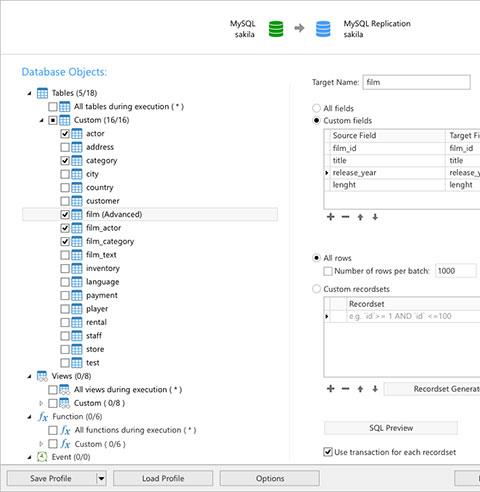Viewport: 480px width, 492px height.
Task: Click the rows per batch value field
Action: pyautogui.click(x=456, y=271)
